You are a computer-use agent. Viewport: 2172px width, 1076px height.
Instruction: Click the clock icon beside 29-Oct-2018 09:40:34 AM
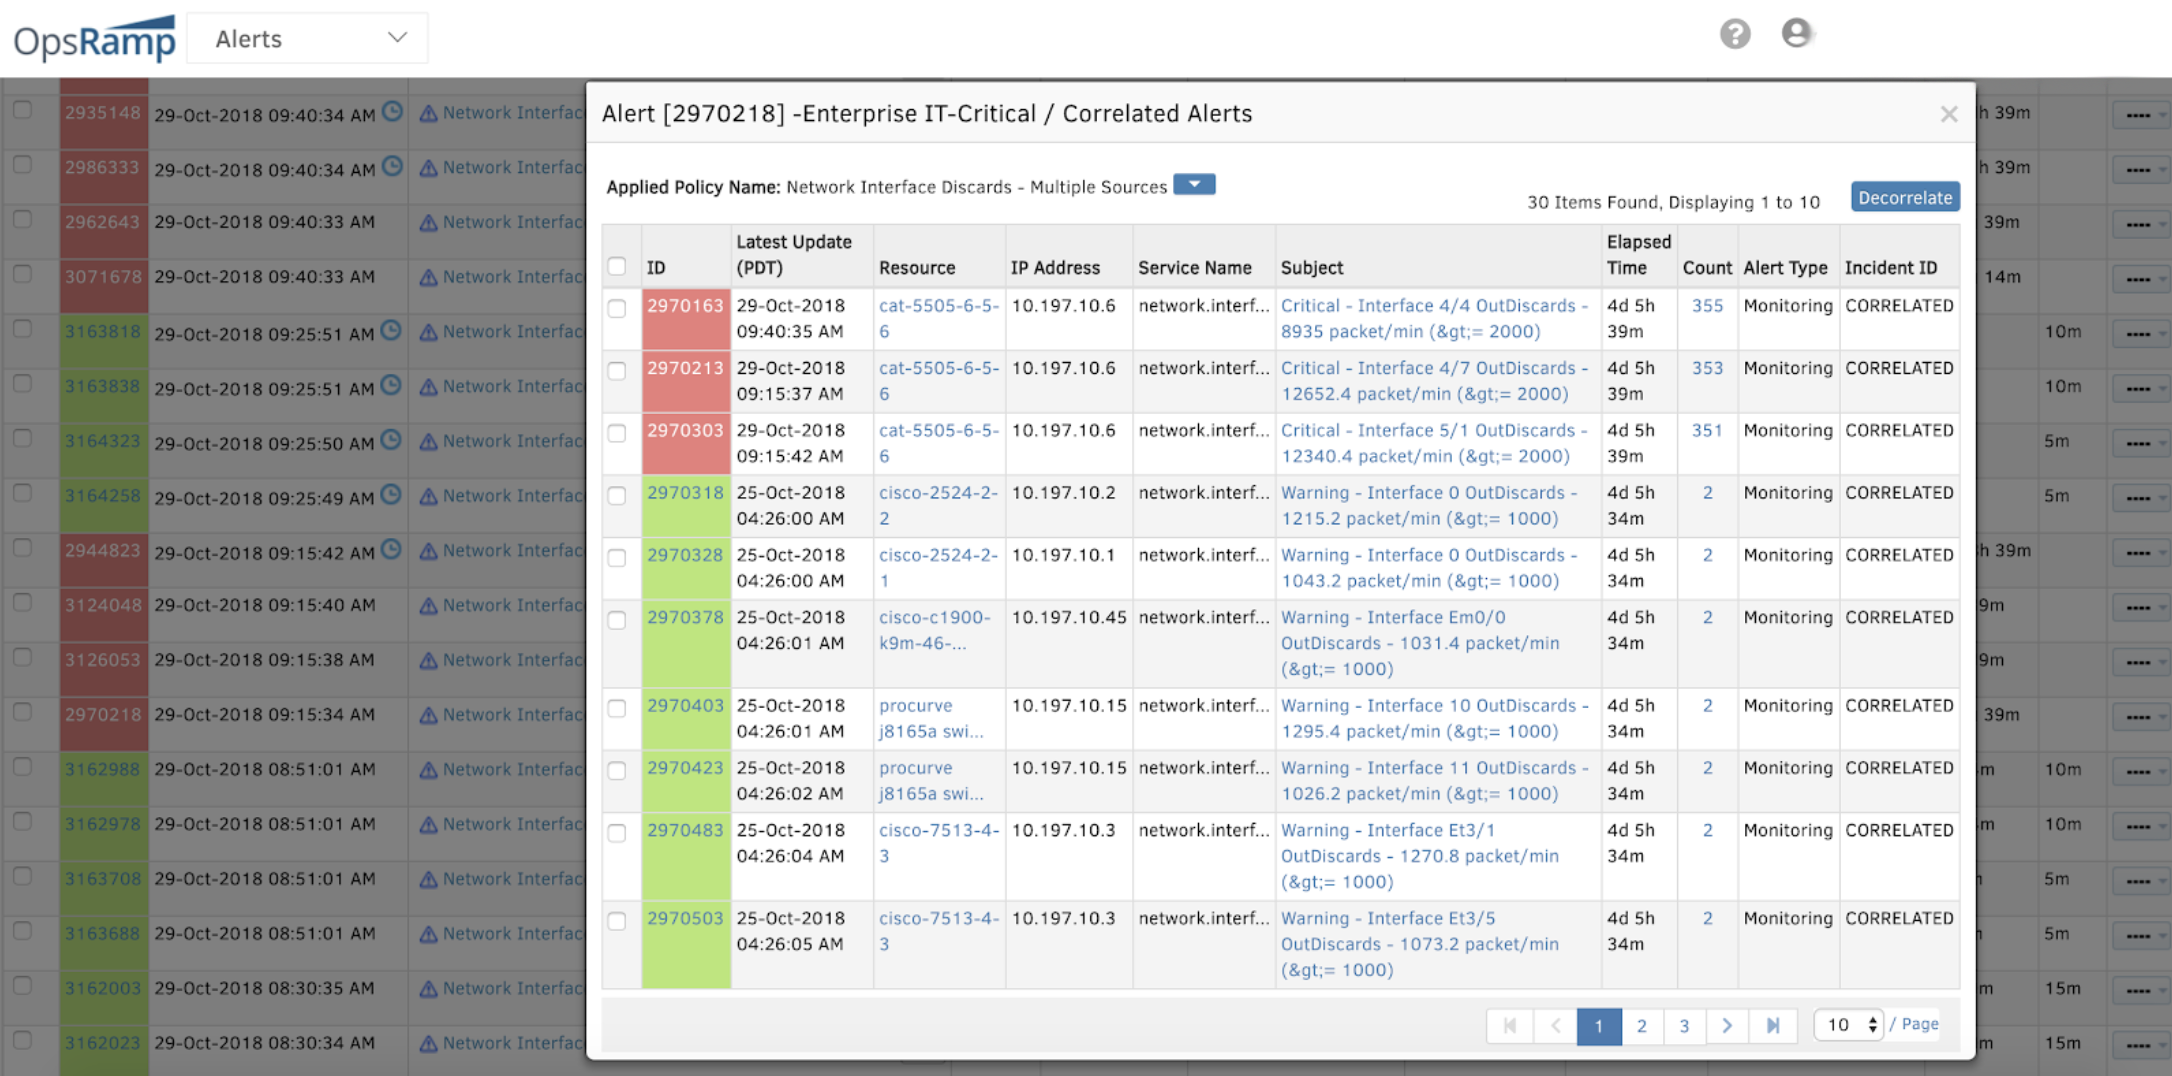point(391,114)
